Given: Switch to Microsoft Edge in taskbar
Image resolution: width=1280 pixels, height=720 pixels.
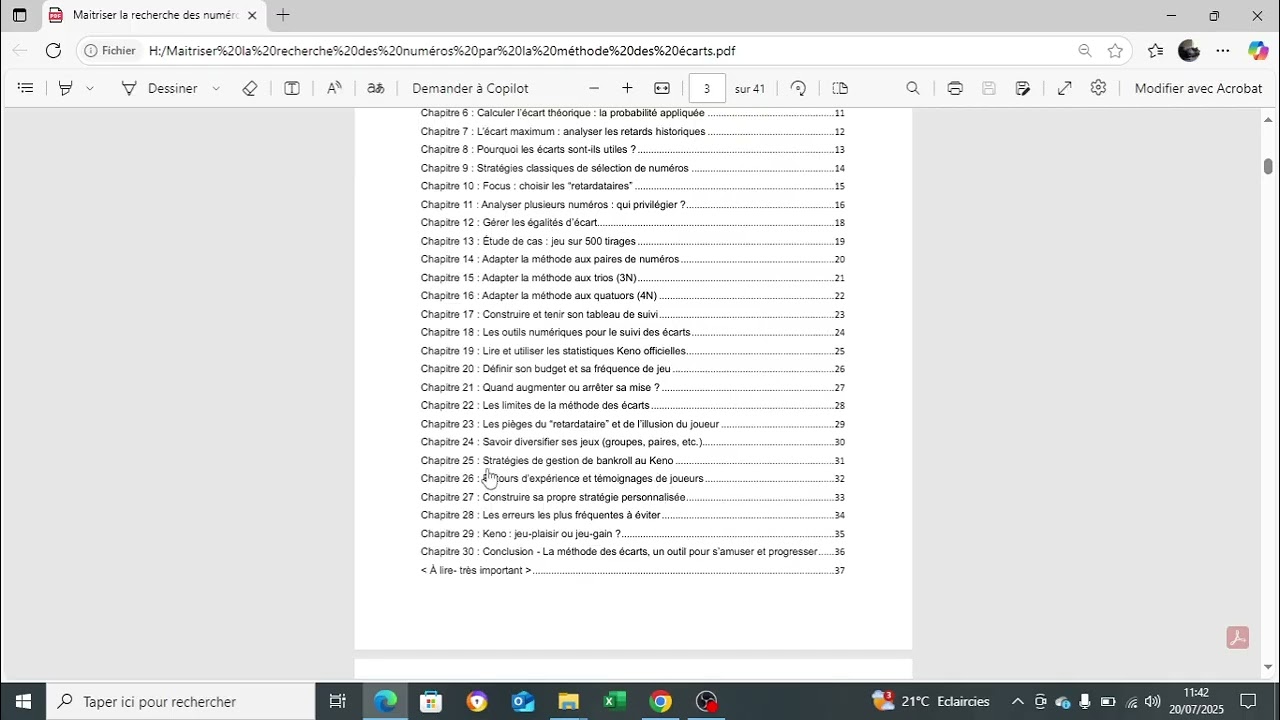Looking at the screenshot, I should (x=386, y=701).
